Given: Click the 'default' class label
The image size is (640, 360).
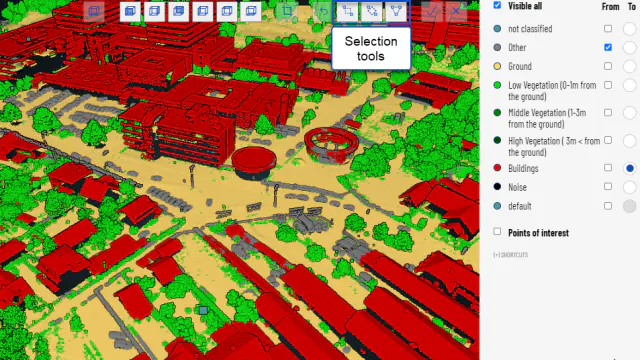Looking at the screenshot, I should [x=520, y=206].
